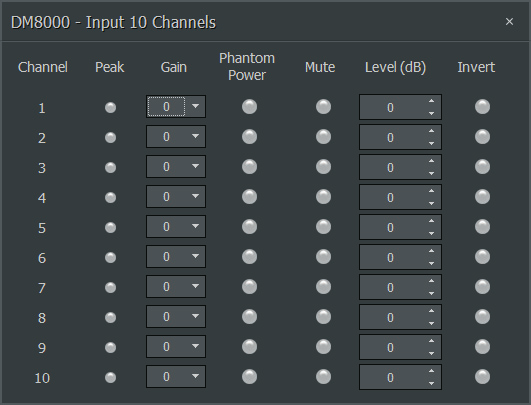The height and width of the screenshot is (405, 531).
Task: Enable Phantom Power on channel 8
Action: click(250, 317)
